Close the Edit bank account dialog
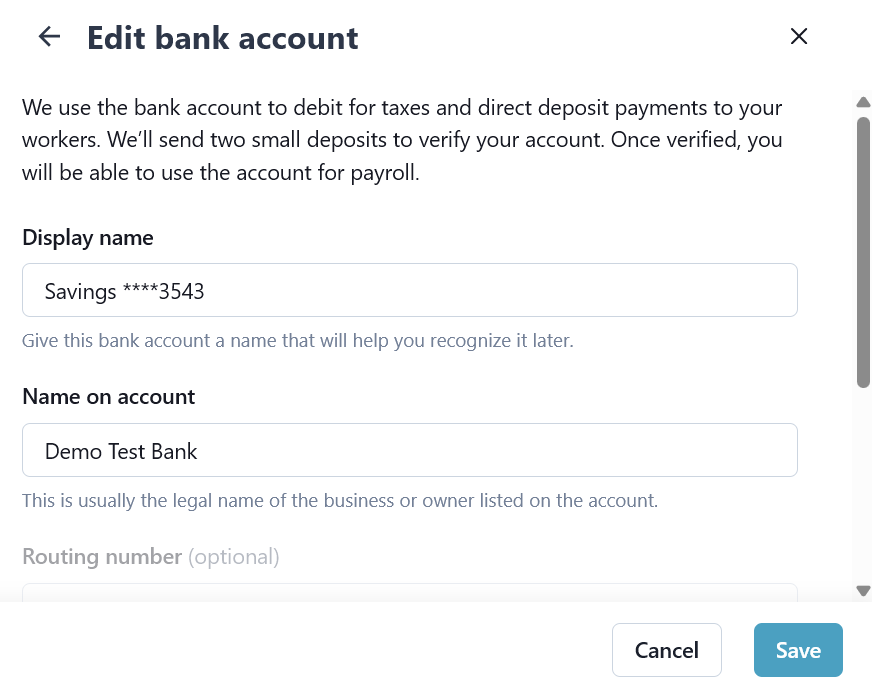 (799, 37)
